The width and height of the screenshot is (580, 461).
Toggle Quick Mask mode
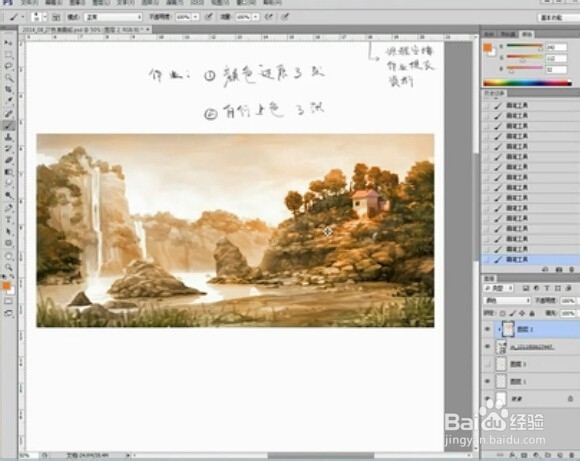(8, 302)
